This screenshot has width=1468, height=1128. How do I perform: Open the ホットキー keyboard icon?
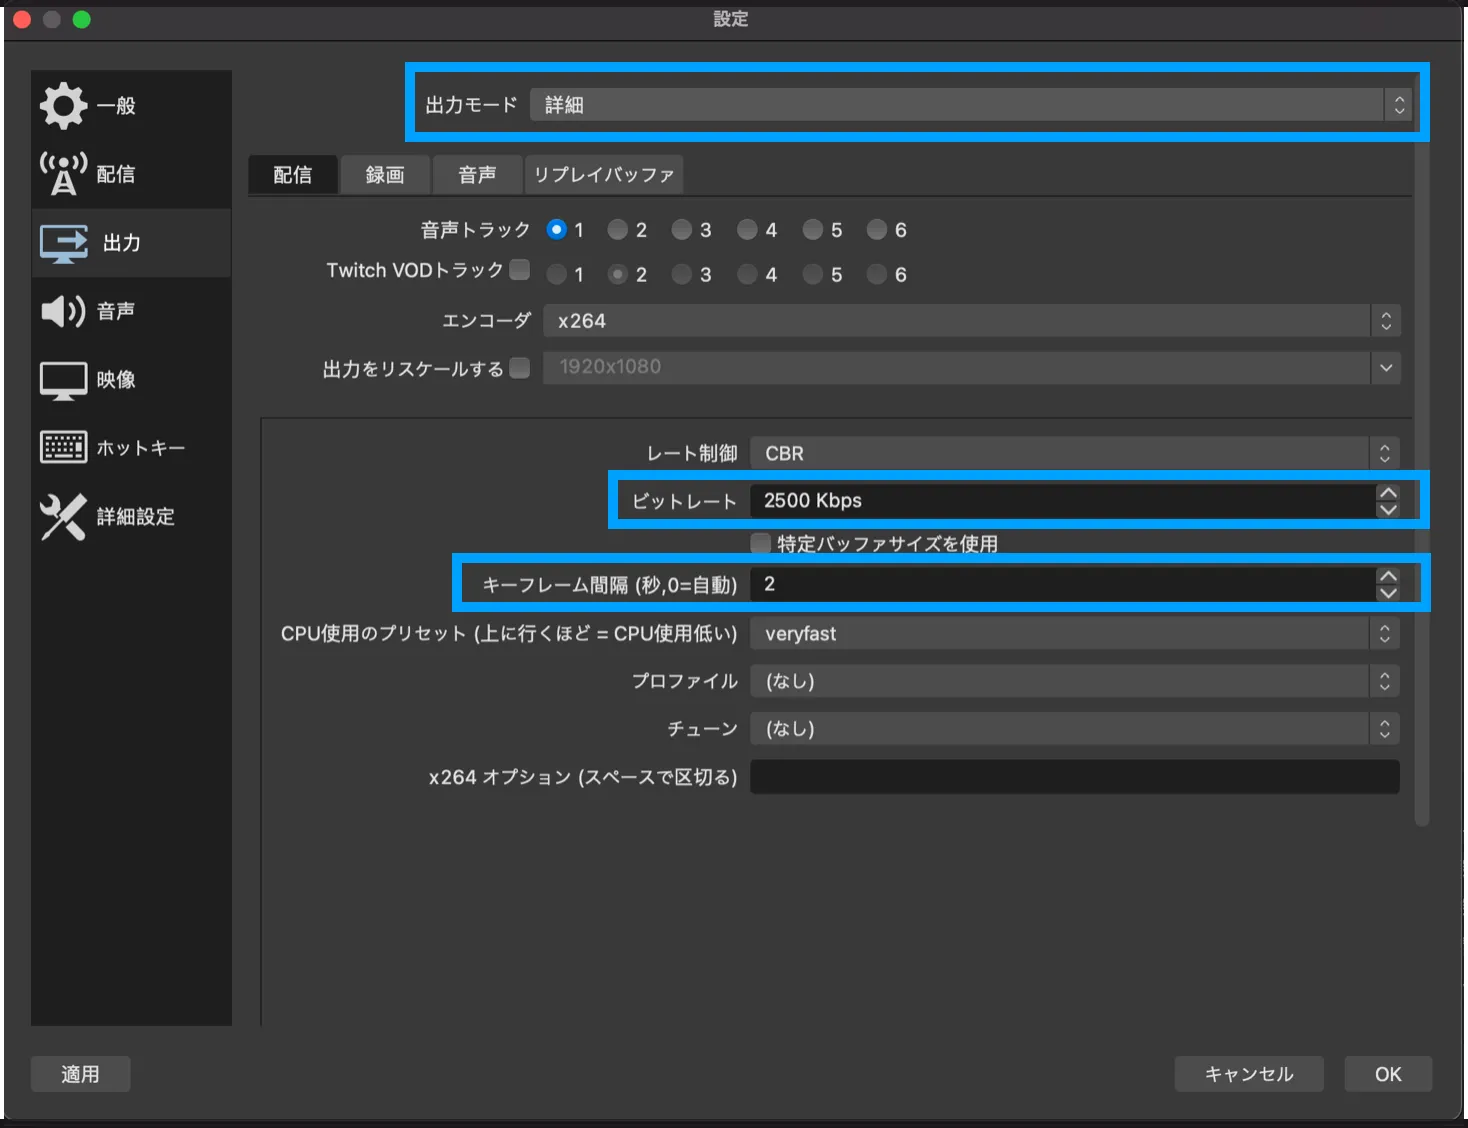[x=63, y=447]
